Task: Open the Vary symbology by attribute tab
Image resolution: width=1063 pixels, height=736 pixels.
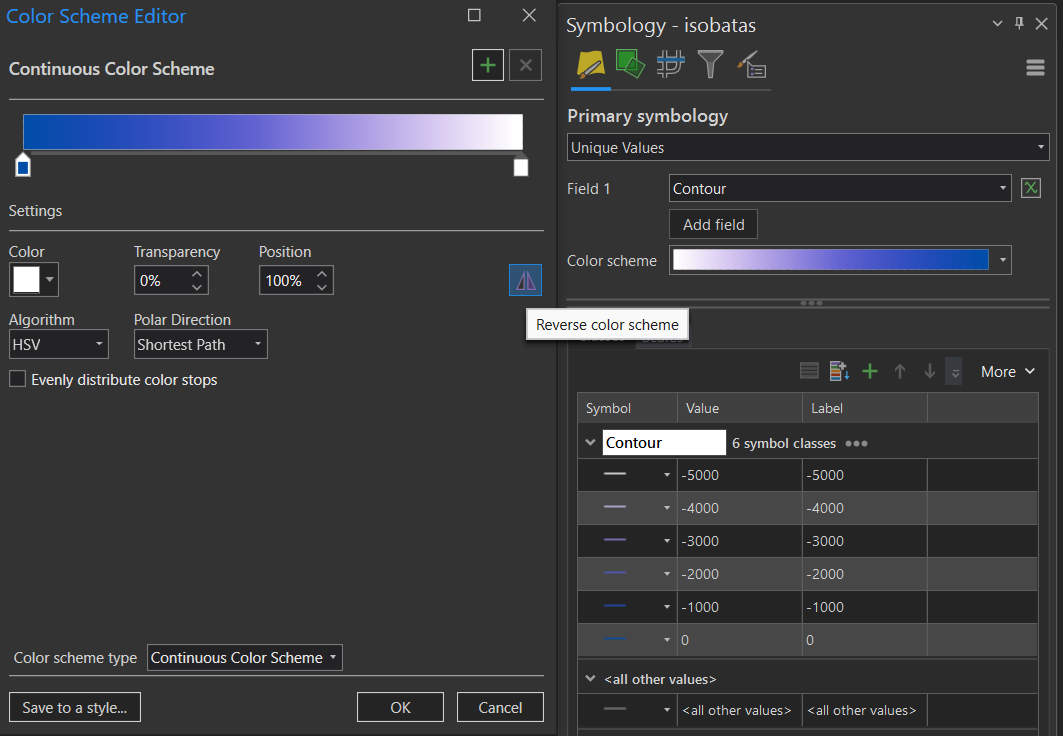Action: click(630, 65)
